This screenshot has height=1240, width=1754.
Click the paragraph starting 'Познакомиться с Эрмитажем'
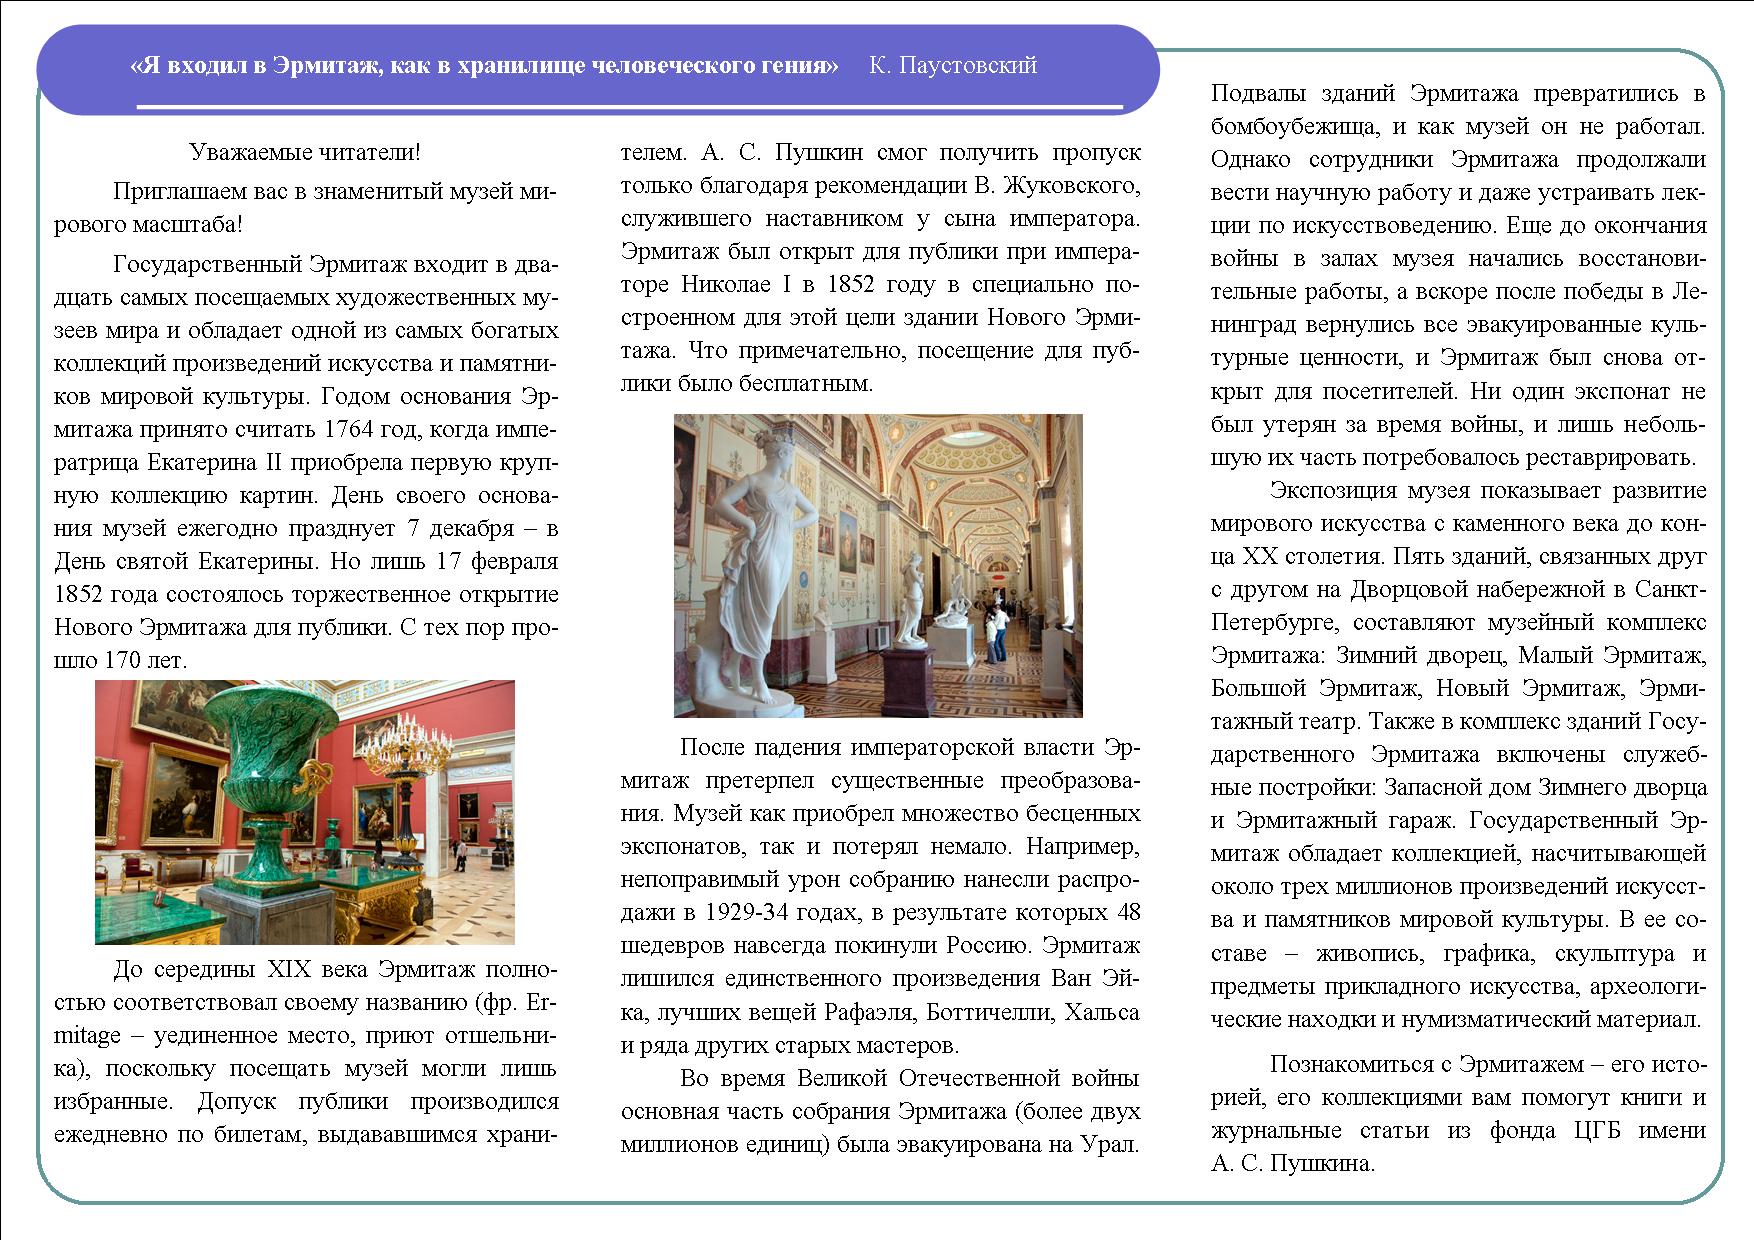pos(1458,1113)
